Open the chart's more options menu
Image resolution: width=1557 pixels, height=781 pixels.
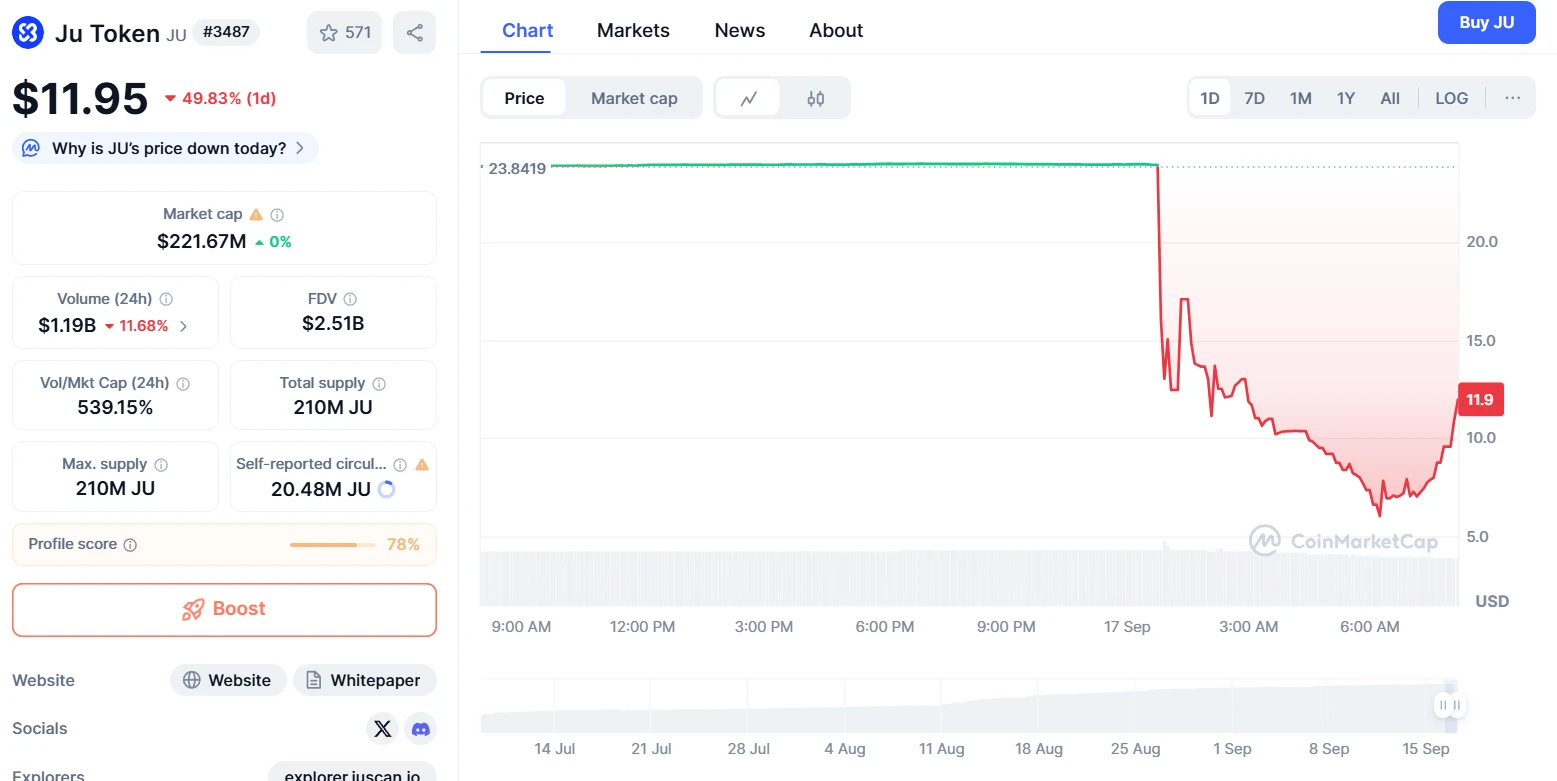click(1512, 97)
